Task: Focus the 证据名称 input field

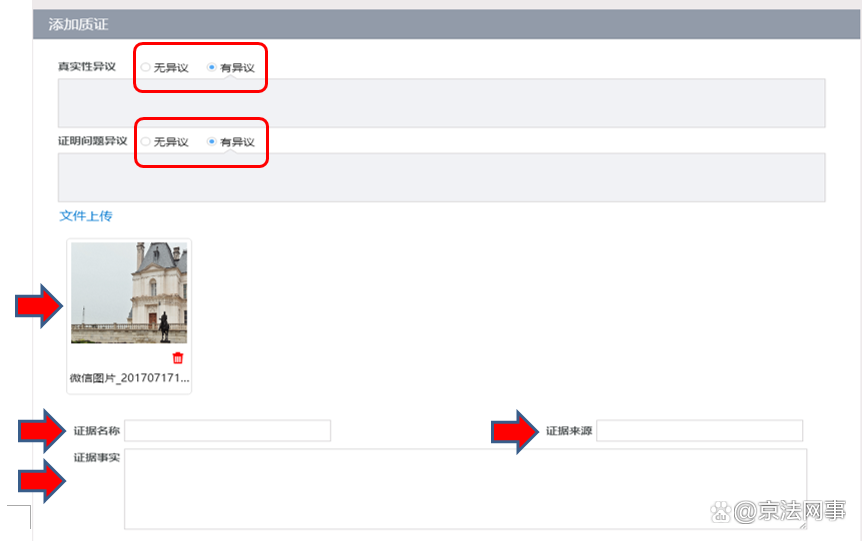Action: 227,431
